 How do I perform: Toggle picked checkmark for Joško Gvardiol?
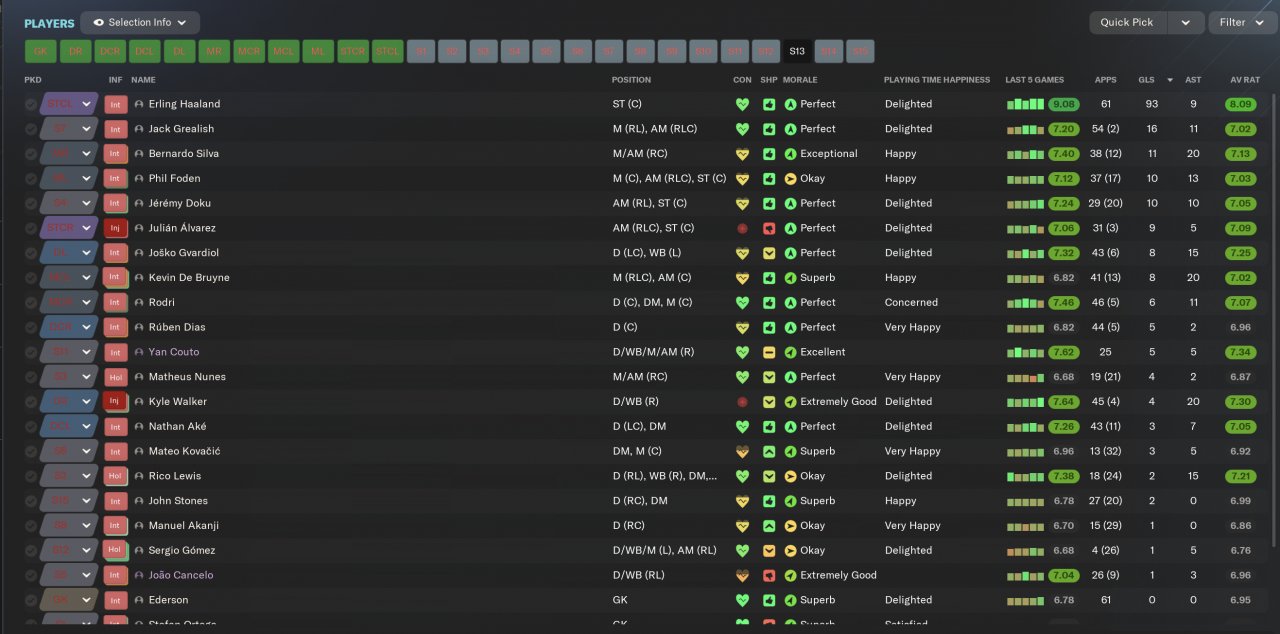pos(31,253)
